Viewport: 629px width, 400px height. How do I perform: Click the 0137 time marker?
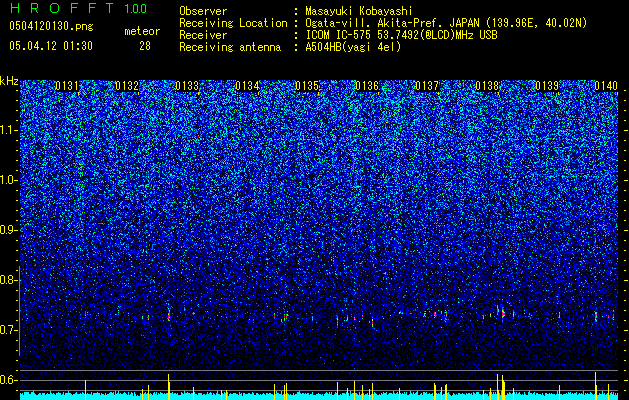coord(427,86)
